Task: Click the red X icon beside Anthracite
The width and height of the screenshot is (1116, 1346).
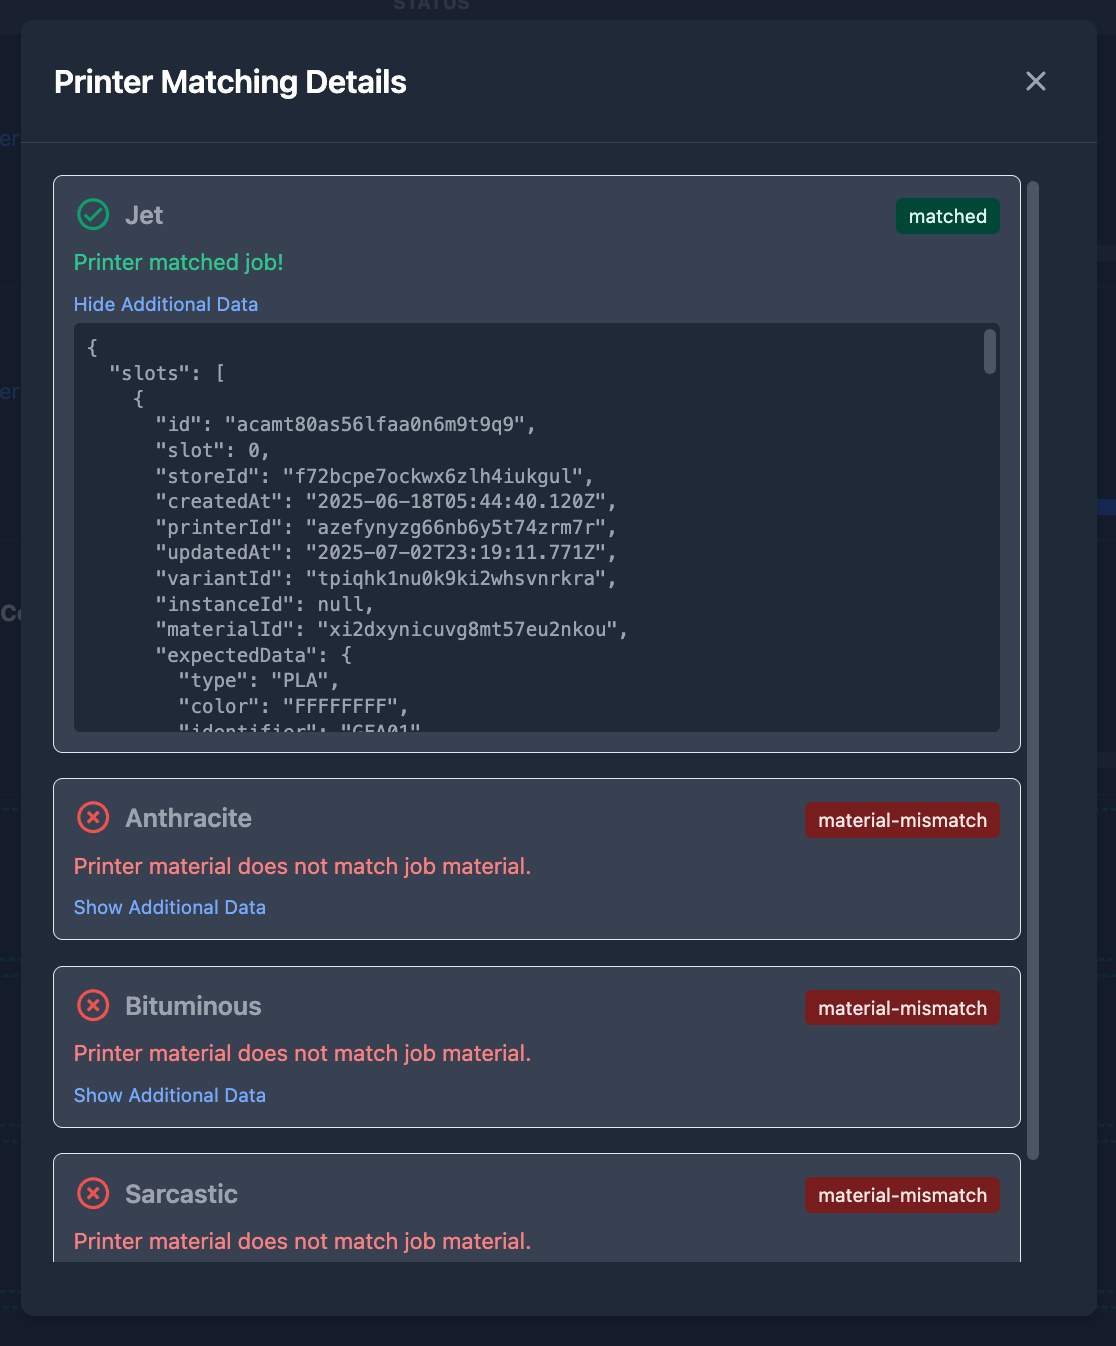Action: [x=93, y=818]
